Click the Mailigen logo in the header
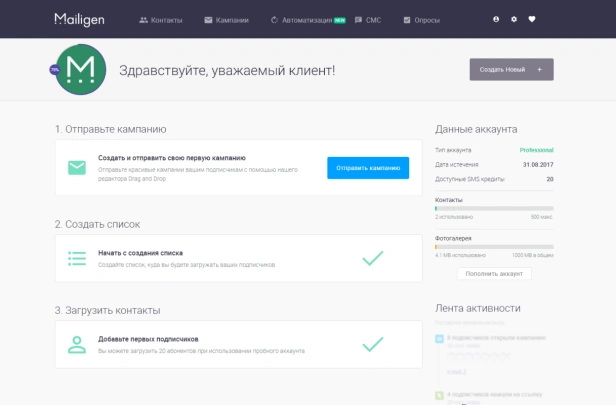Image resolution: width=616 pixels, height=405 pixels. tap(79, 19)
